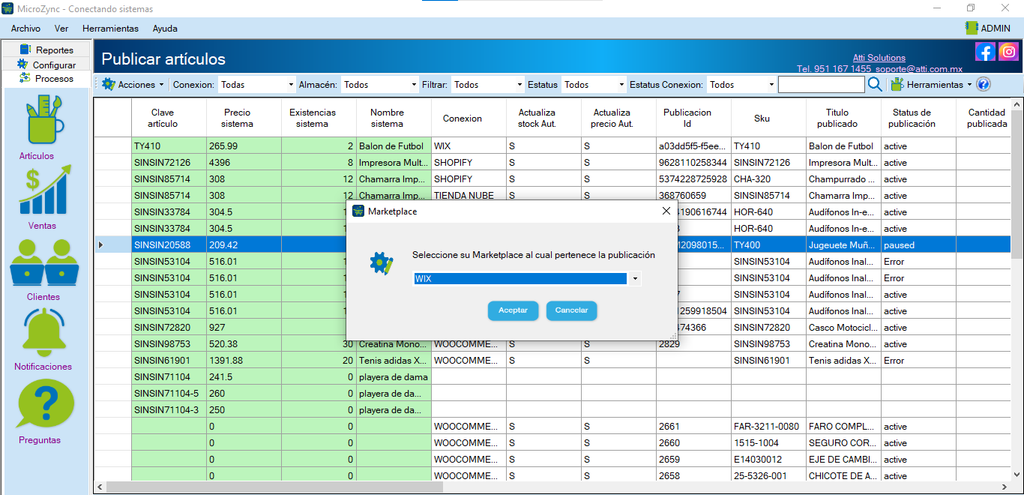1024x495 pixels.
Task: Switch to the Procesos tab
Action: pyautogui.click(x=47, y=78)
